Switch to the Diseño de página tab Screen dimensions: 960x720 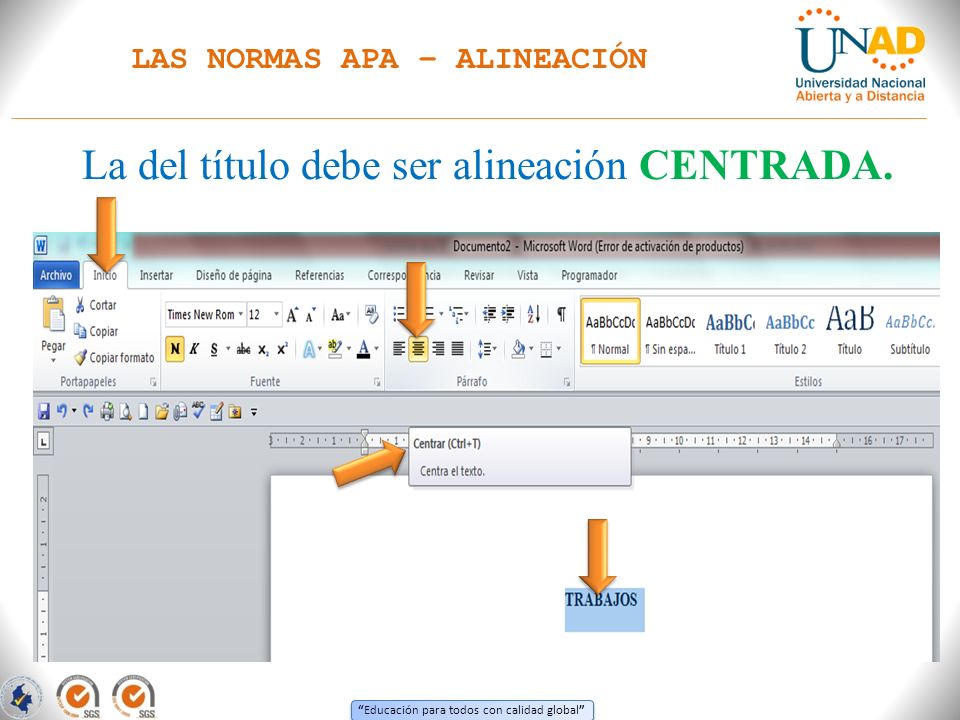233,275
